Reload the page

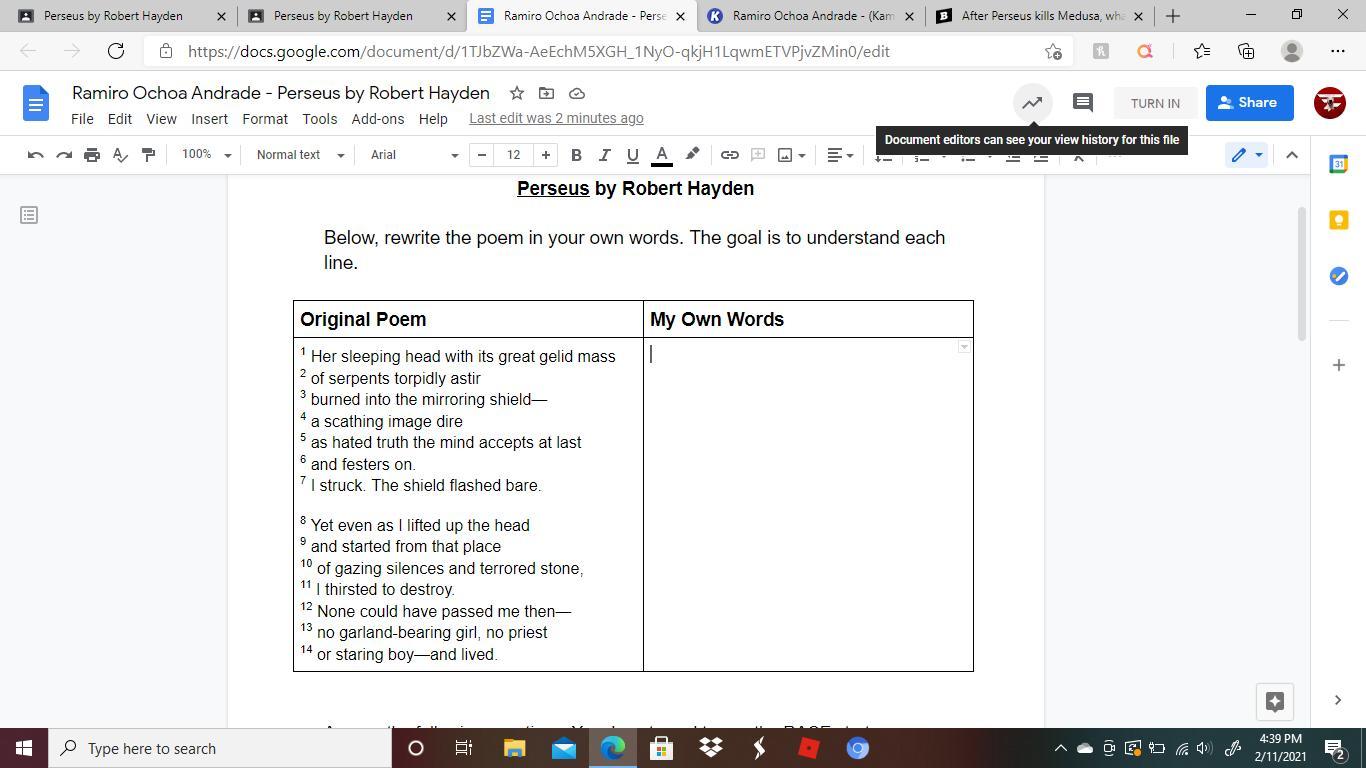[116, 52]
